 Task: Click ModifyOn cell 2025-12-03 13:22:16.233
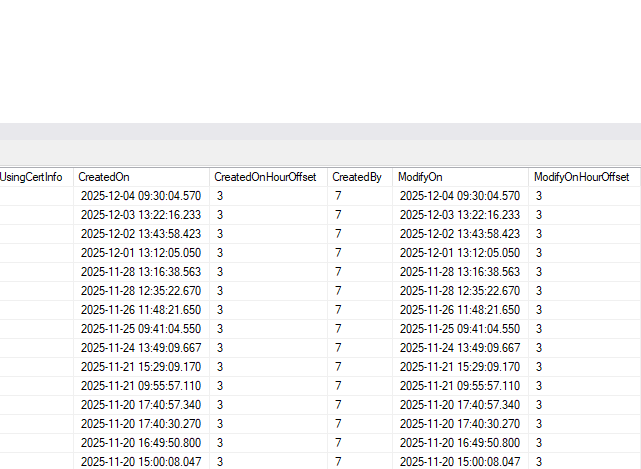[460, 215]
